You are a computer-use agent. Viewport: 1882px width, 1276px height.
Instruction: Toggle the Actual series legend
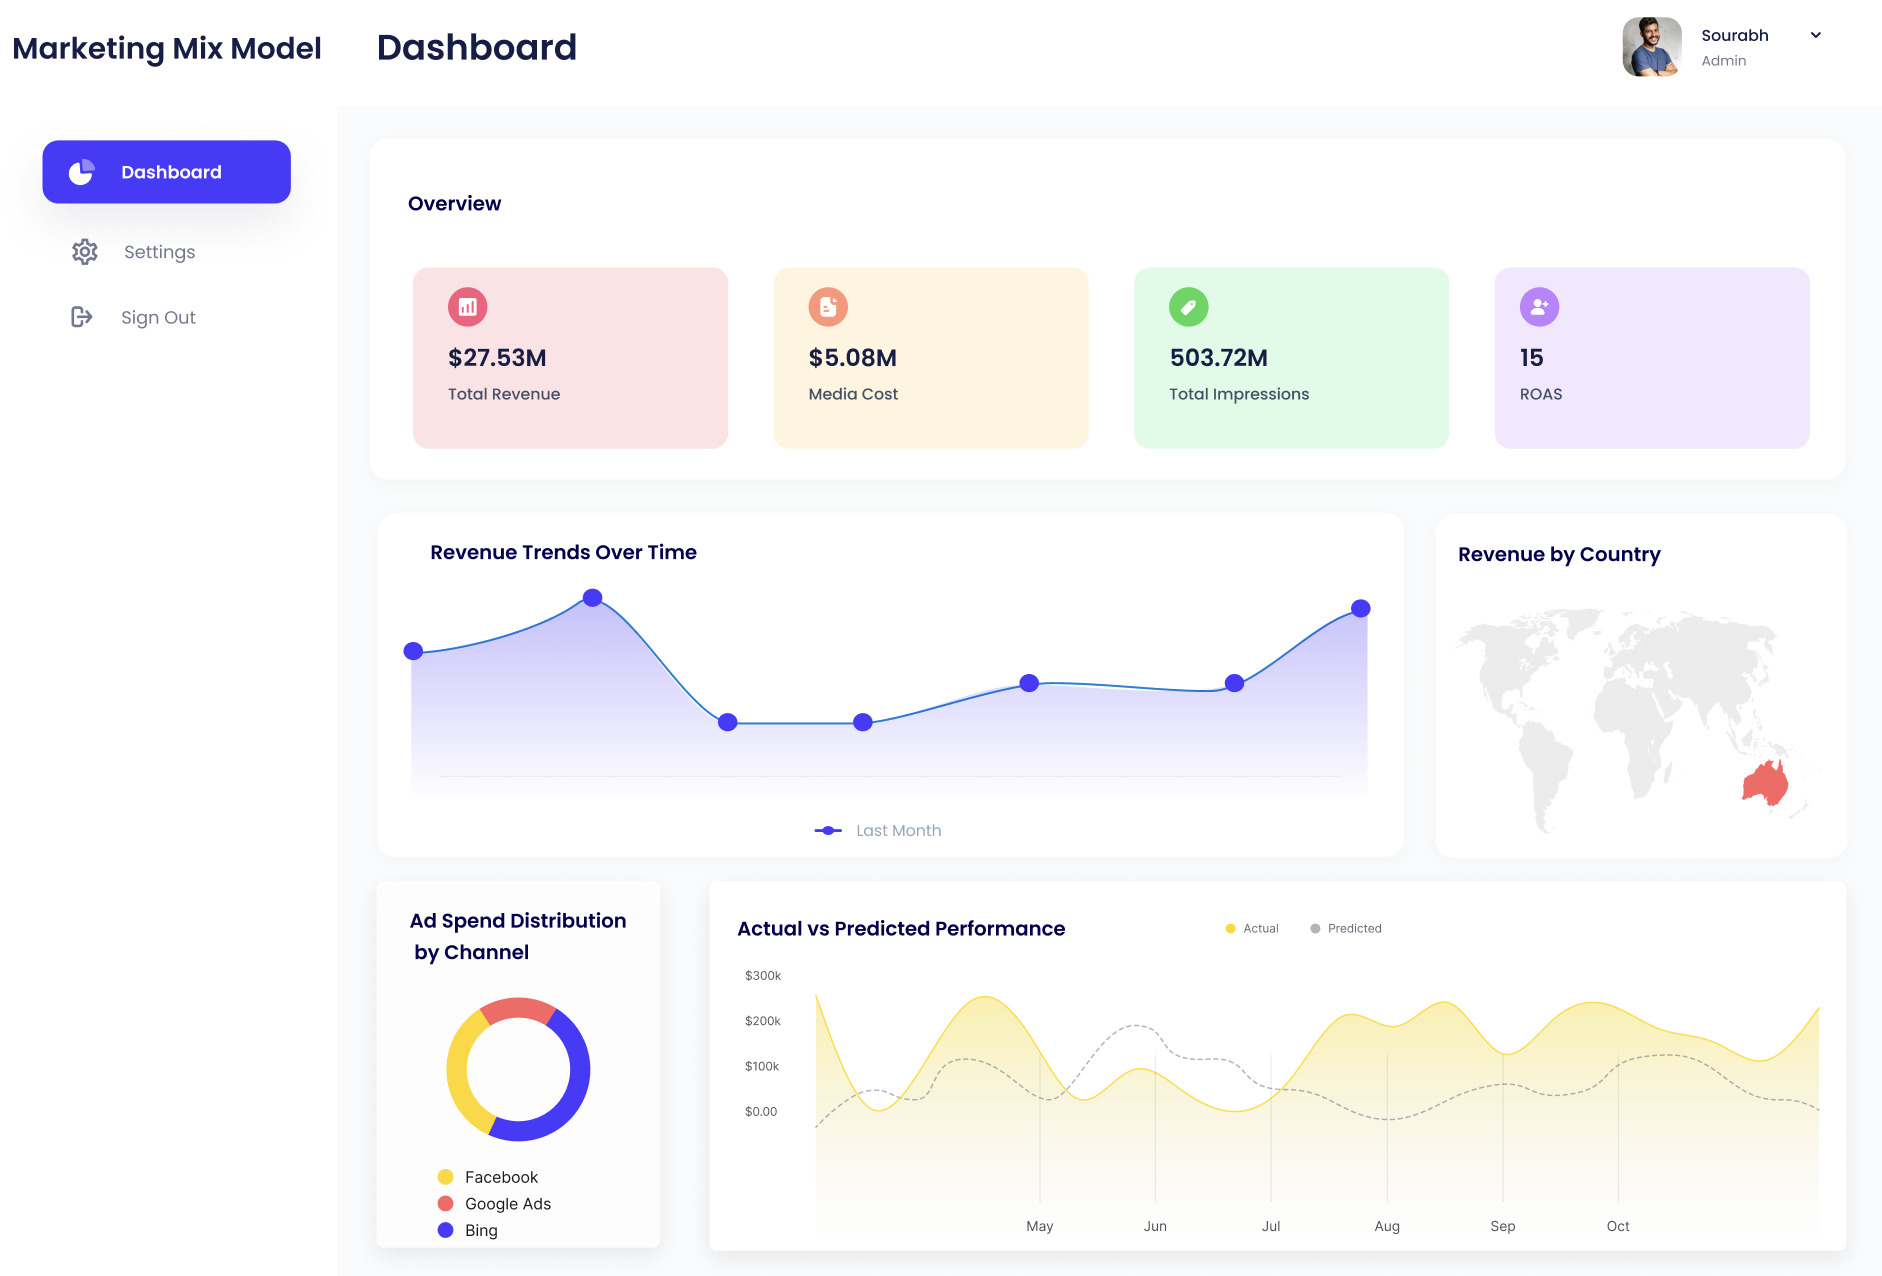pos(1252,928)
